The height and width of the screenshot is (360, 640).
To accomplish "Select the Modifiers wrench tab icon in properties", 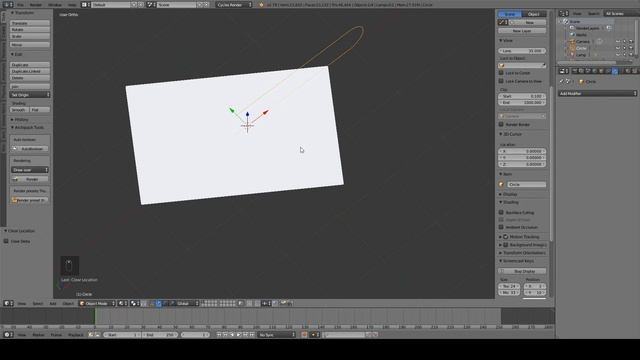I will 615,71.
